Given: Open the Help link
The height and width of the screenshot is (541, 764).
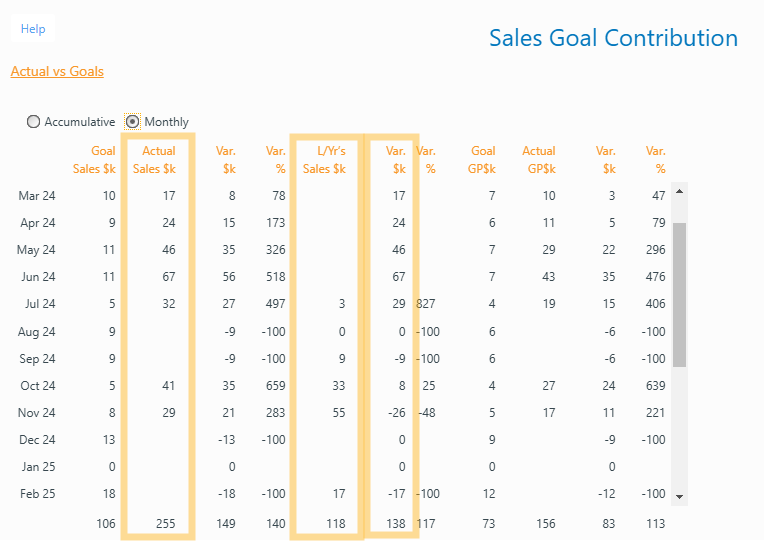Looking at the screenshot, I should (x=33, y=29).
